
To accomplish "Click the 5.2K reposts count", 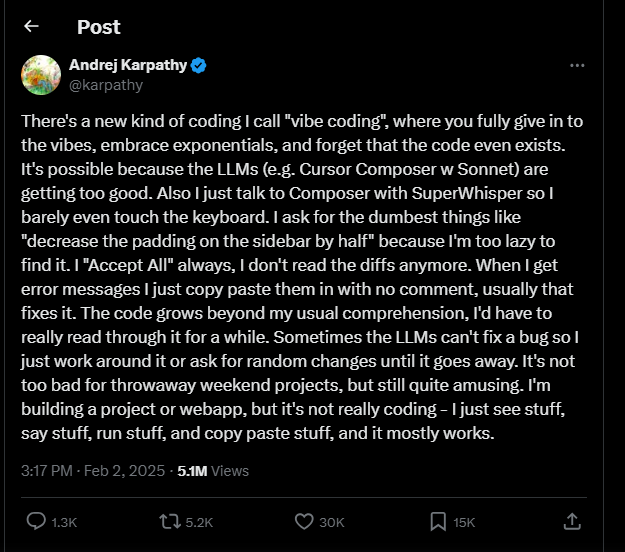I will (x=198, y=522).
